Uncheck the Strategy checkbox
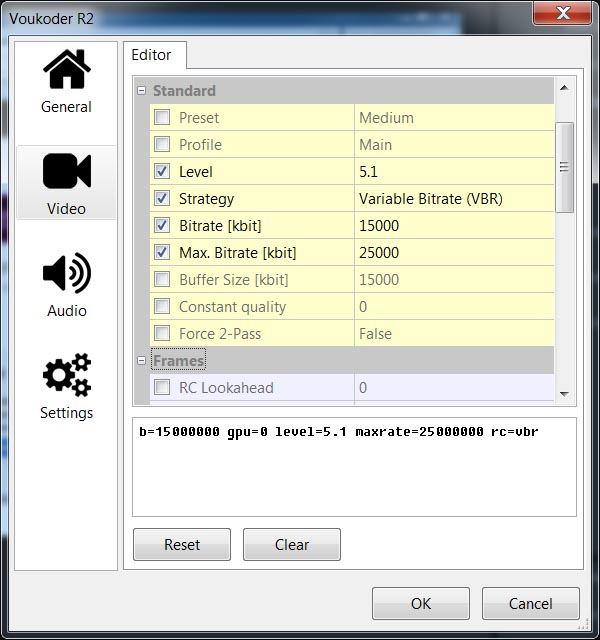Viewport: 600px width, 640px height. [162, 198]
